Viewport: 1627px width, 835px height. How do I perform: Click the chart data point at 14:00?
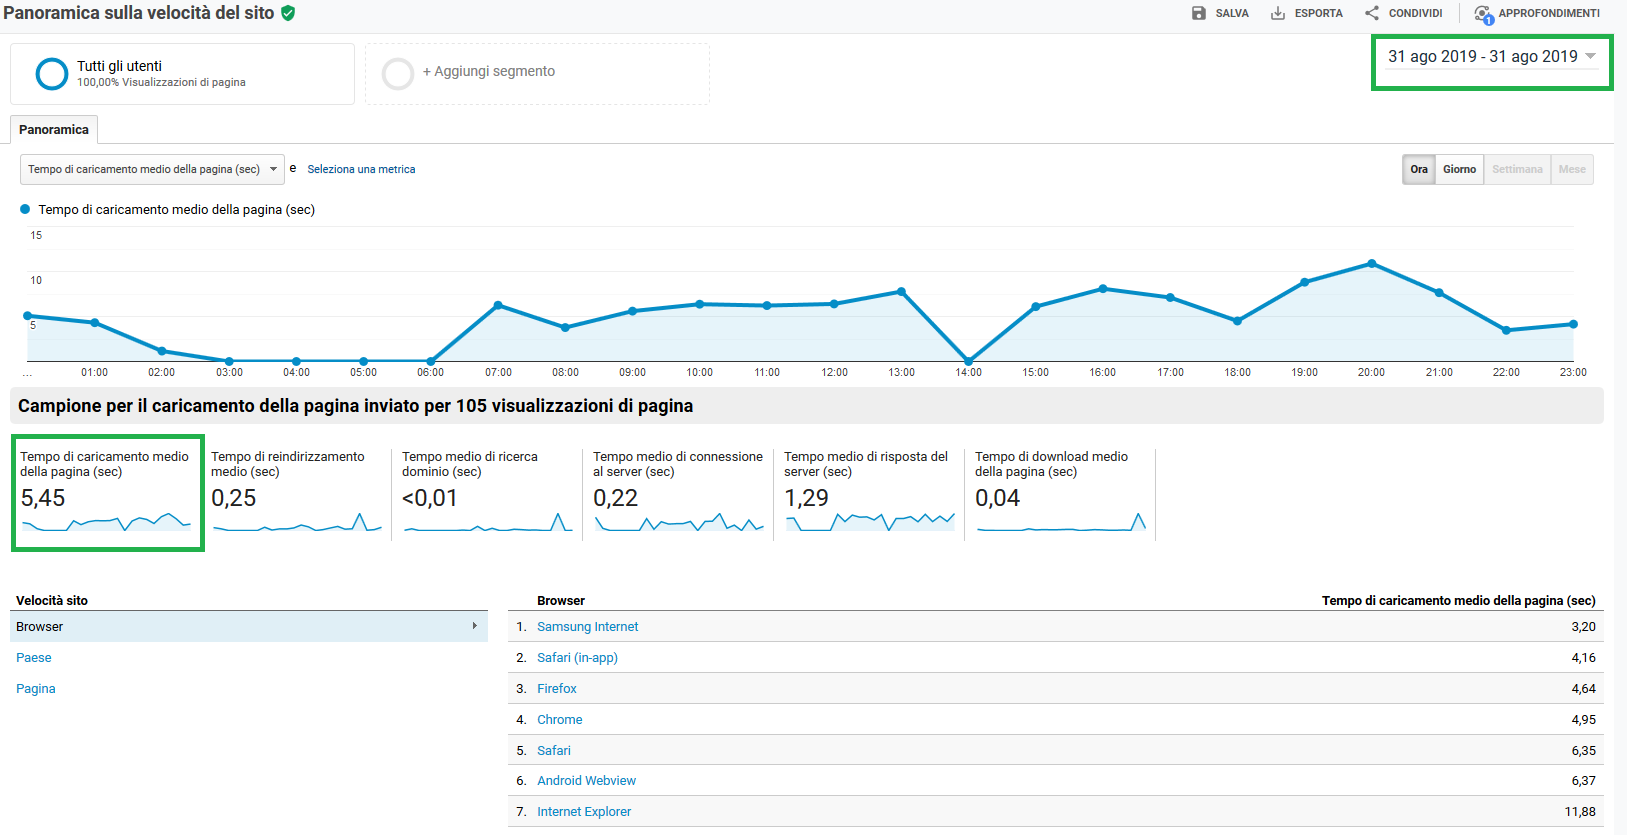click(x=968, y=360)
